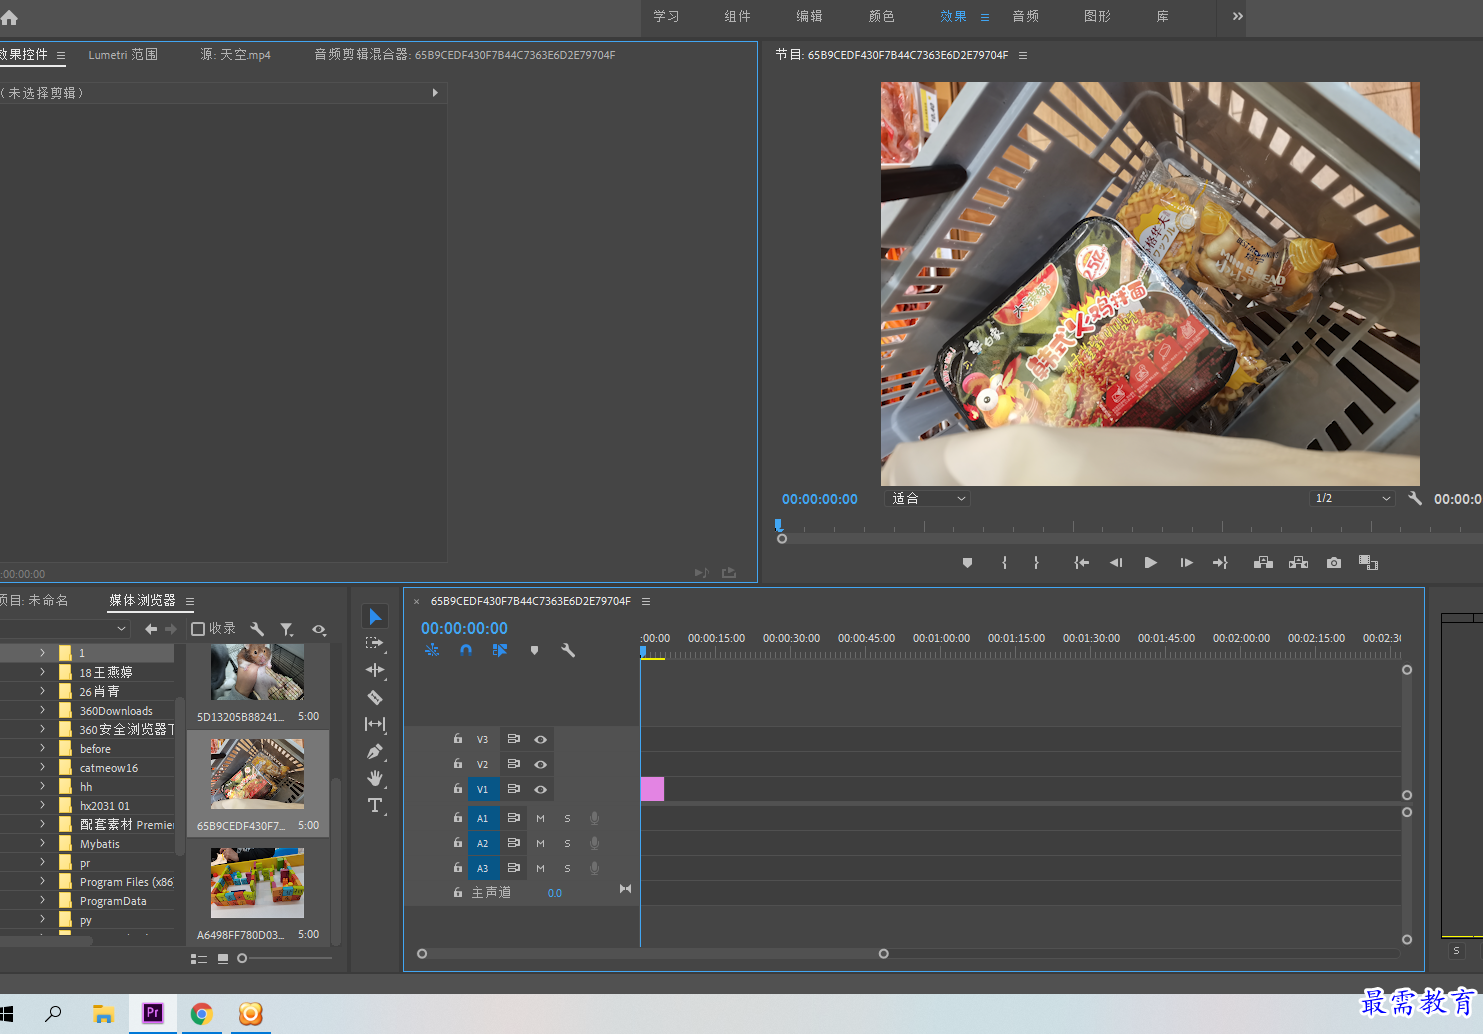The height and width of the screenshot is (1034, 1483).
Task: Open the 源: 天空.mp4 tab
Action: 235,55
